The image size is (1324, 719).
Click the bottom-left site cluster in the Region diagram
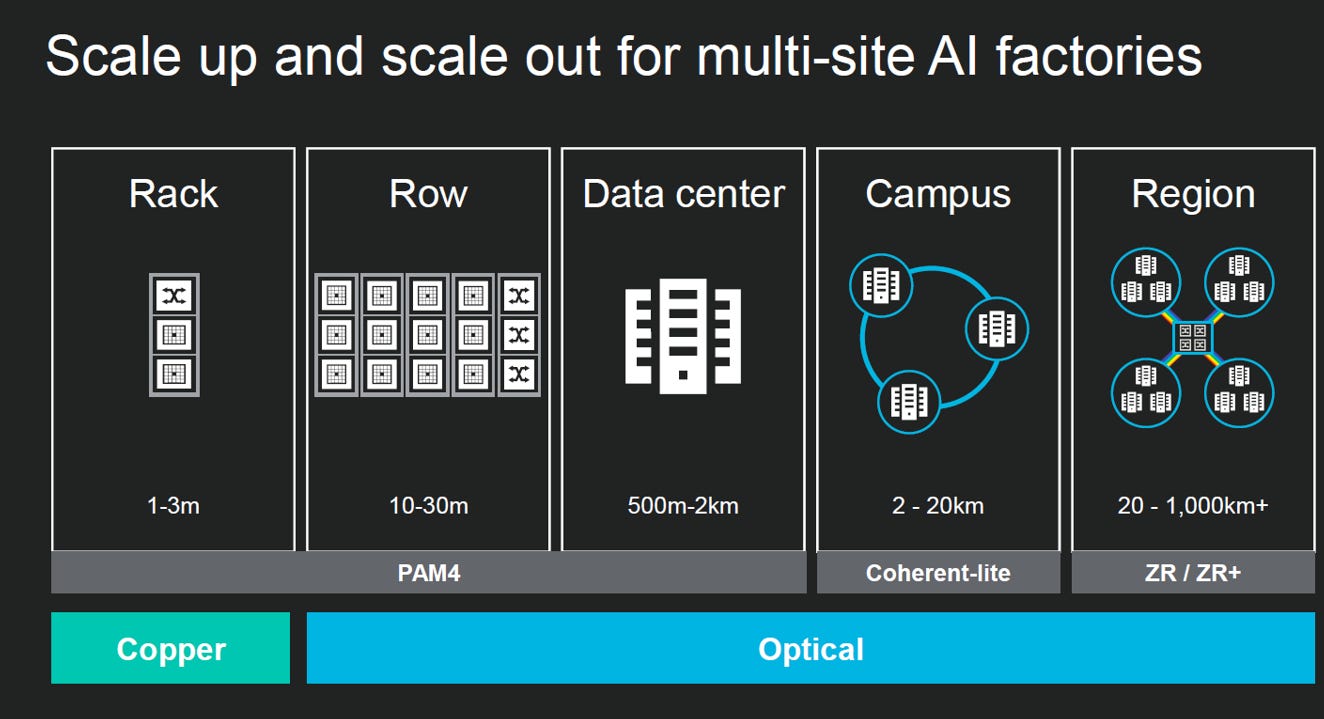tap(1145, 392)
